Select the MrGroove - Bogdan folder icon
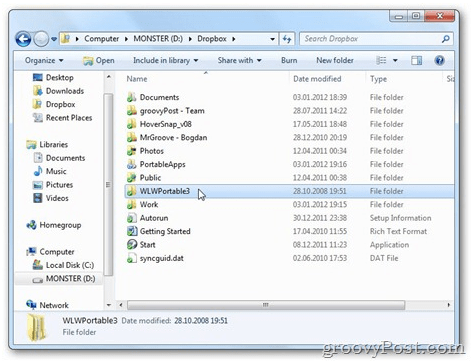471x361 pixels. [132, 137]
